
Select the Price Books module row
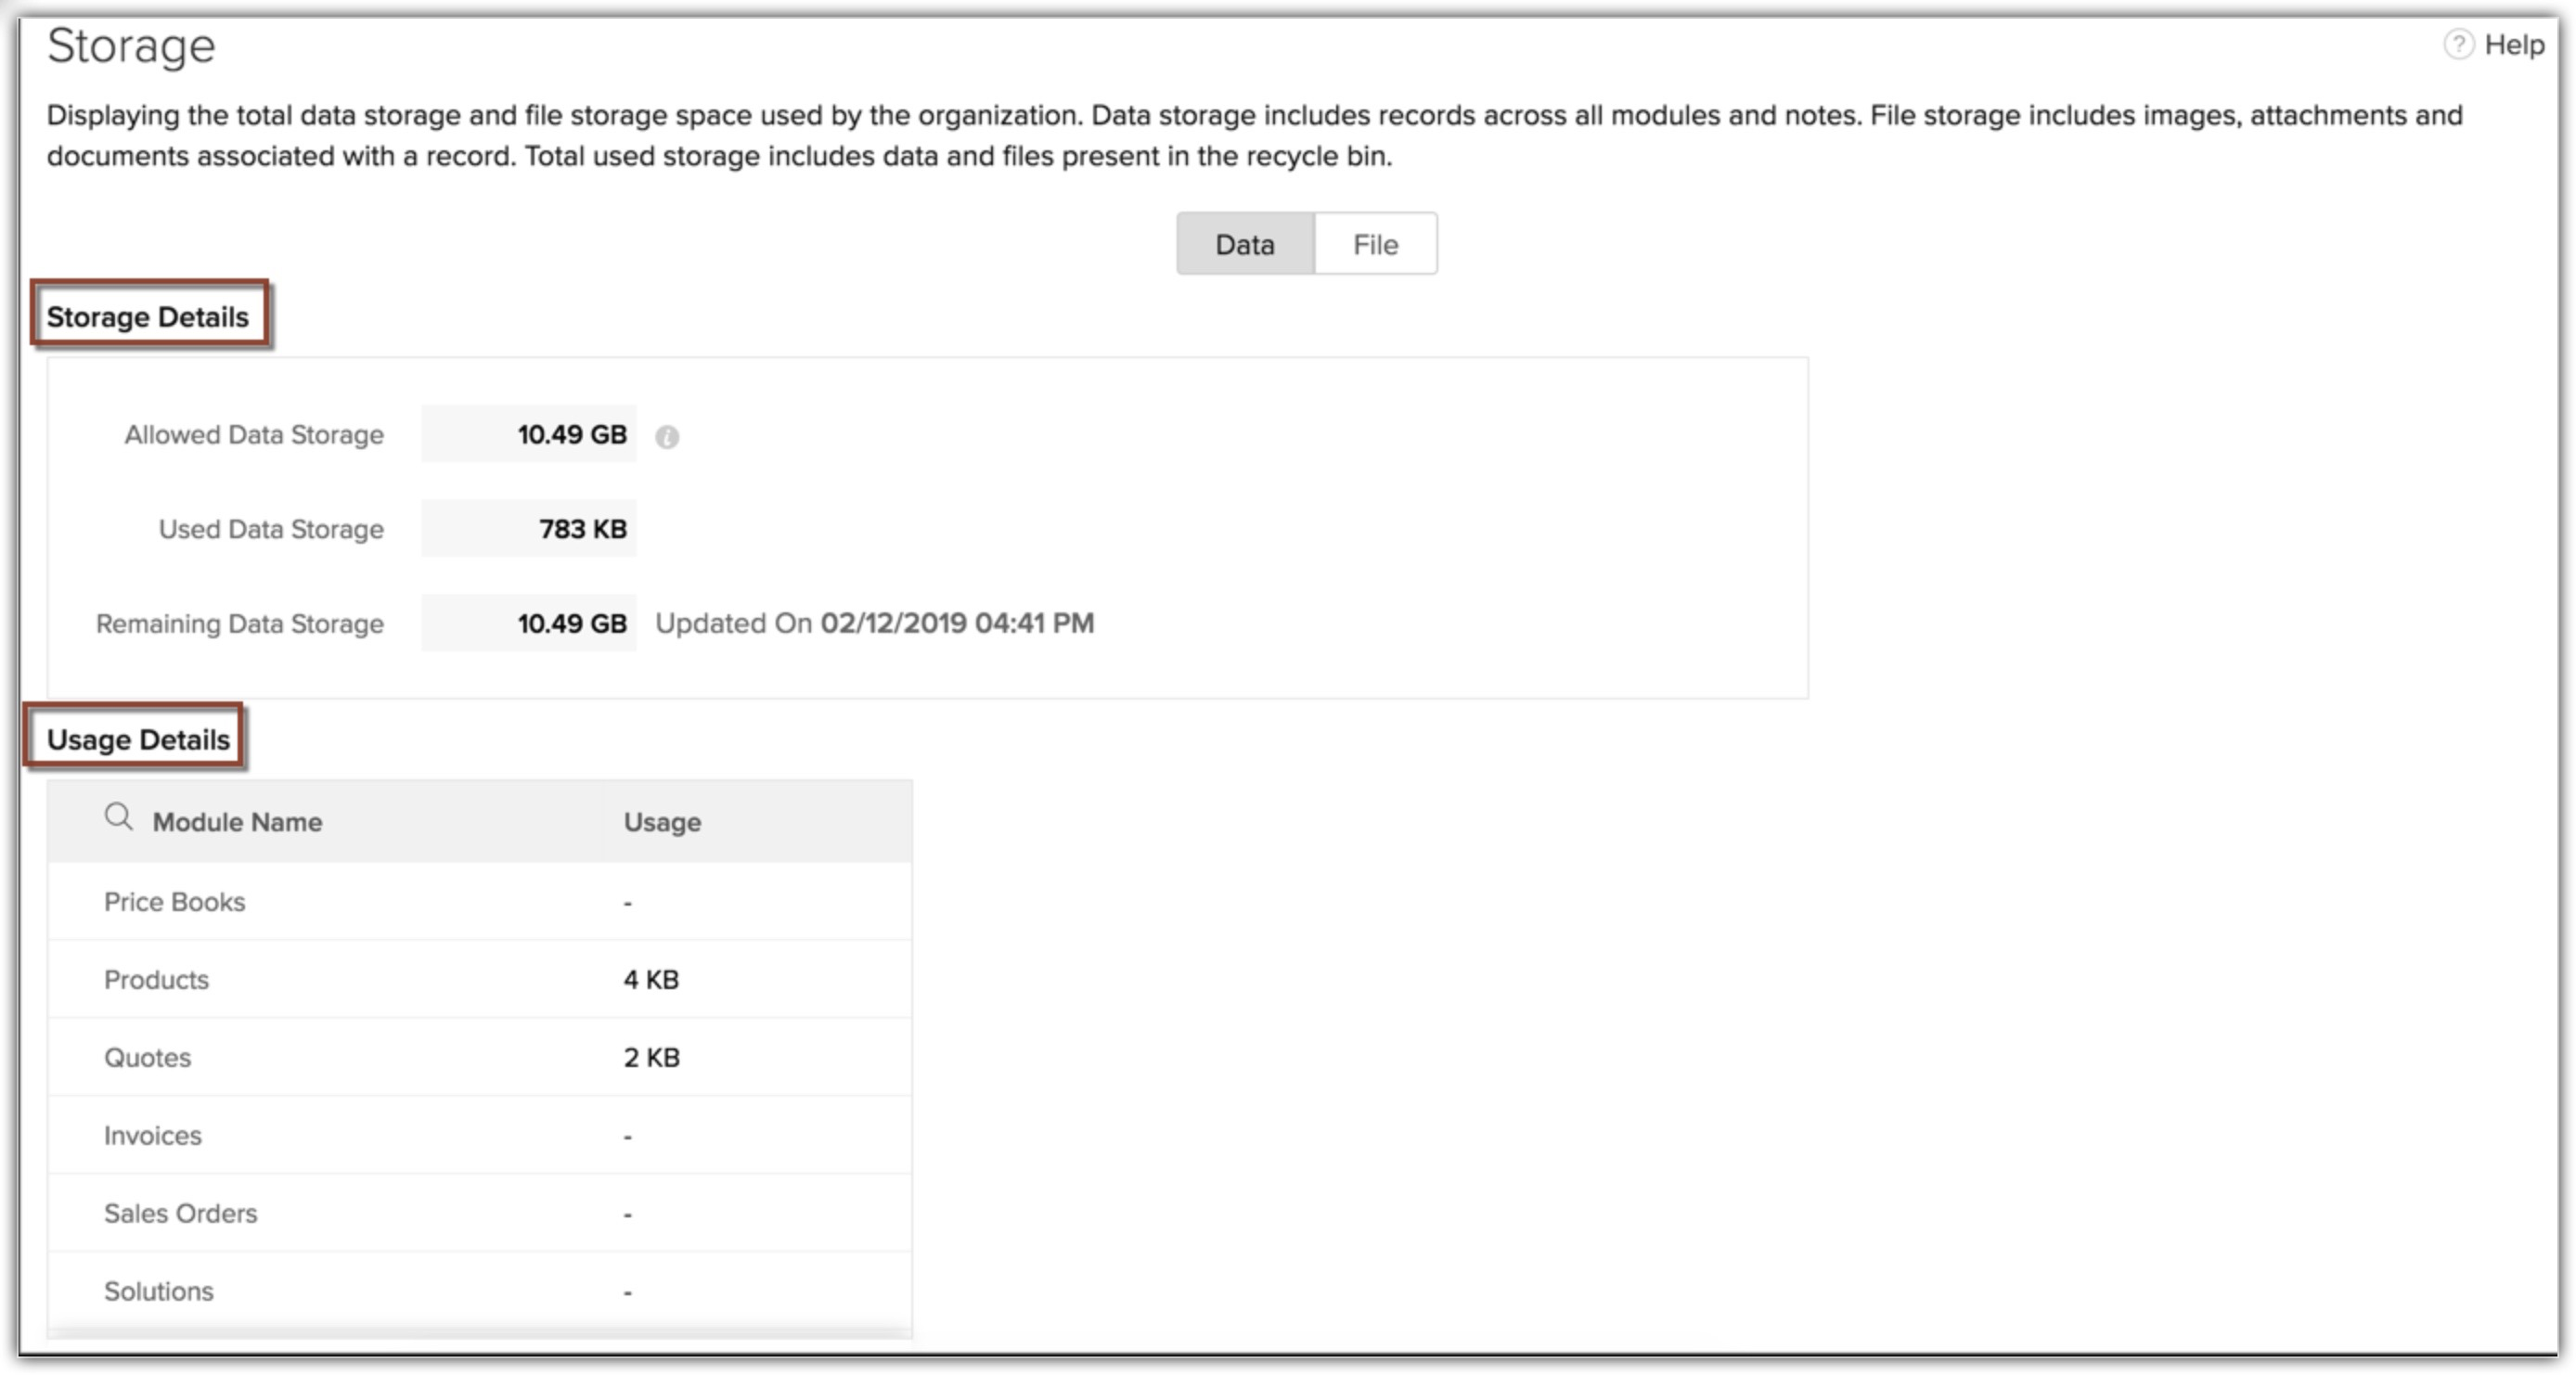click(x=174, y=902)
